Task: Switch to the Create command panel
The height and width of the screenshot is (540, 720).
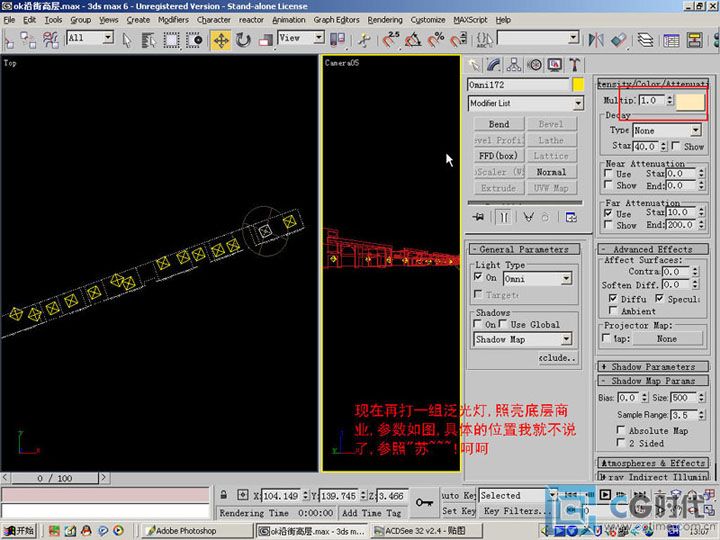Action: coord(473,65)
